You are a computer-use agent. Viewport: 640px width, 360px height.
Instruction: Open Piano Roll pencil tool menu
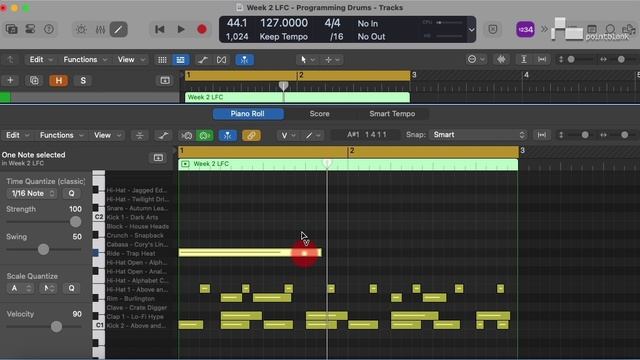[x=313, y=135]
